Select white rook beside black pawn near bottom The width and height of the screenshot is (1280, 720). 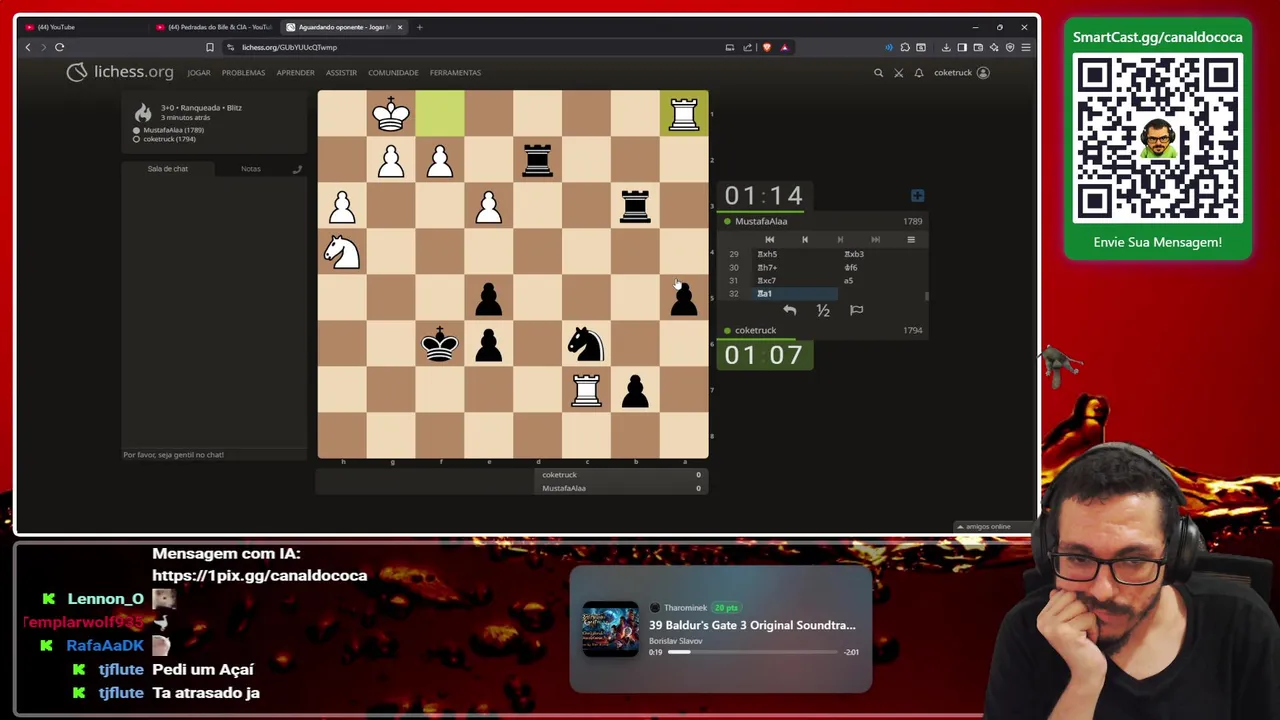point(586,391)
